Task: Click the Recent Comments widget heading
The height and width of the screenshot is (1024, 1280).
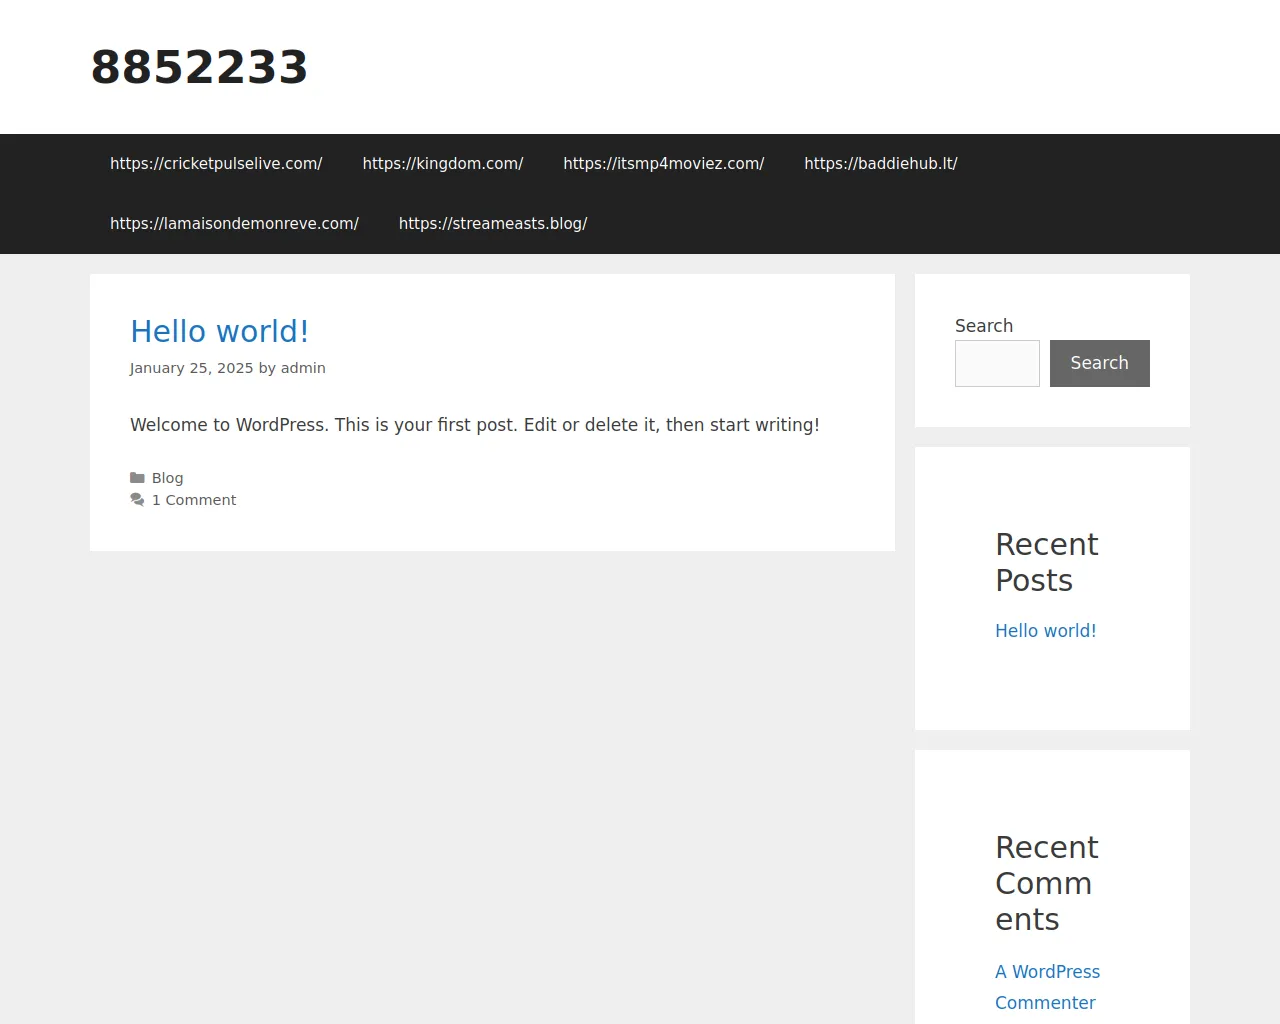Action: [x=1046, y=883]
